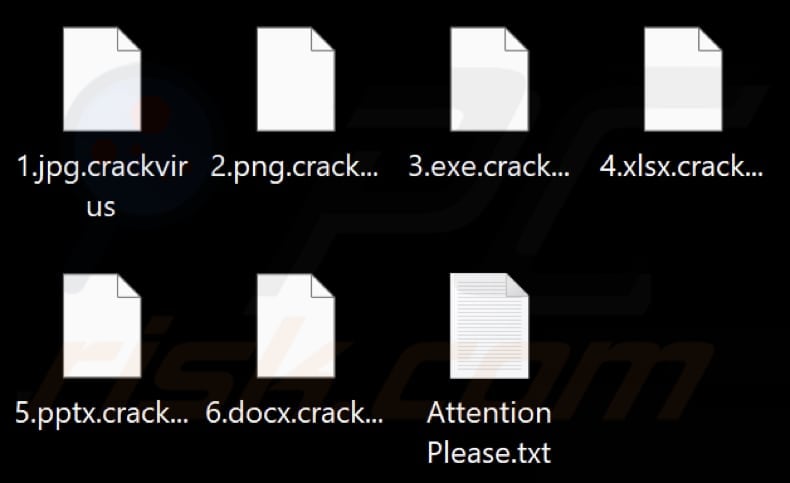Select the 6.docx.crack... file icon
This screenshot has height=483, width=790.
tap(296, 326)
